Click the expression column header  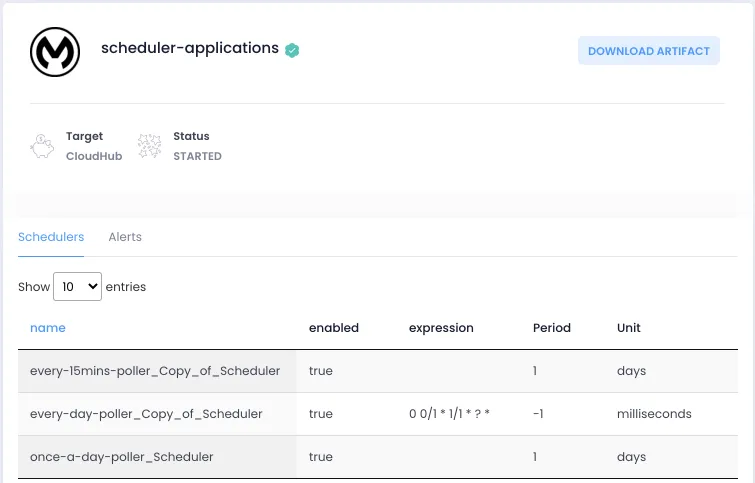click(441, 328)
